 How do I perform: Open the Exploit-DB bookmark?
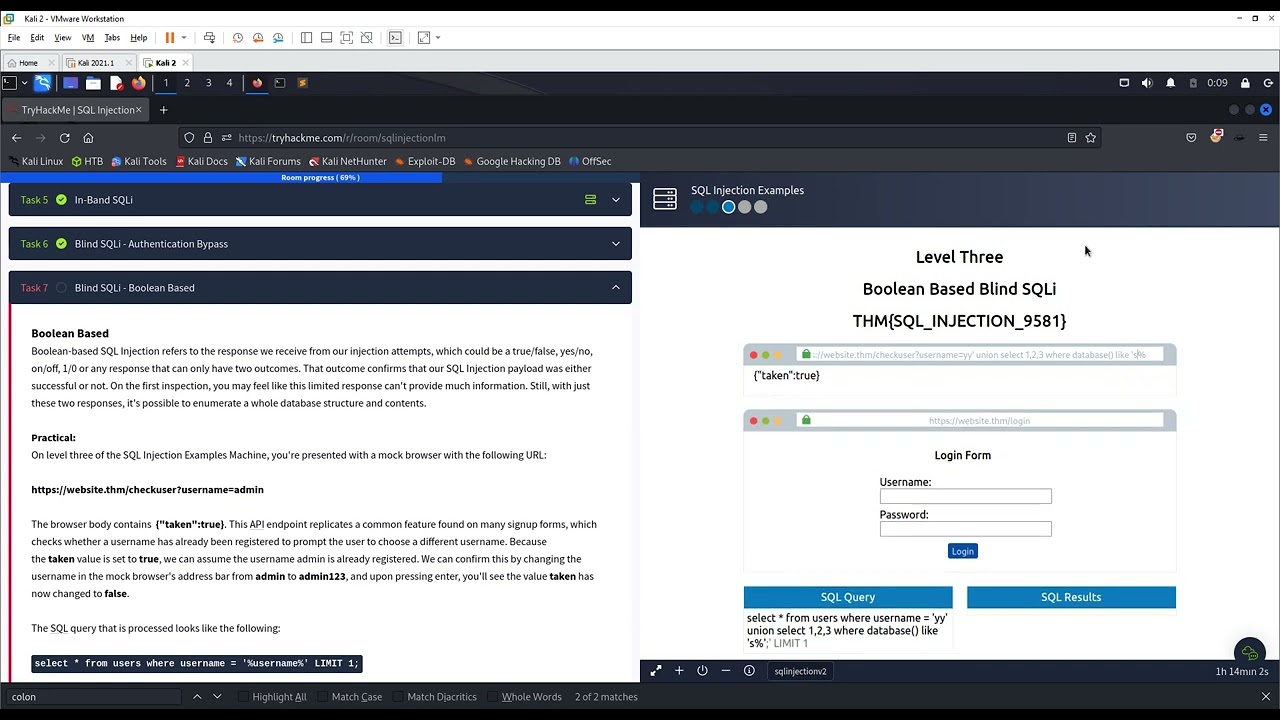pyautogui.click(x=431, y=161)
